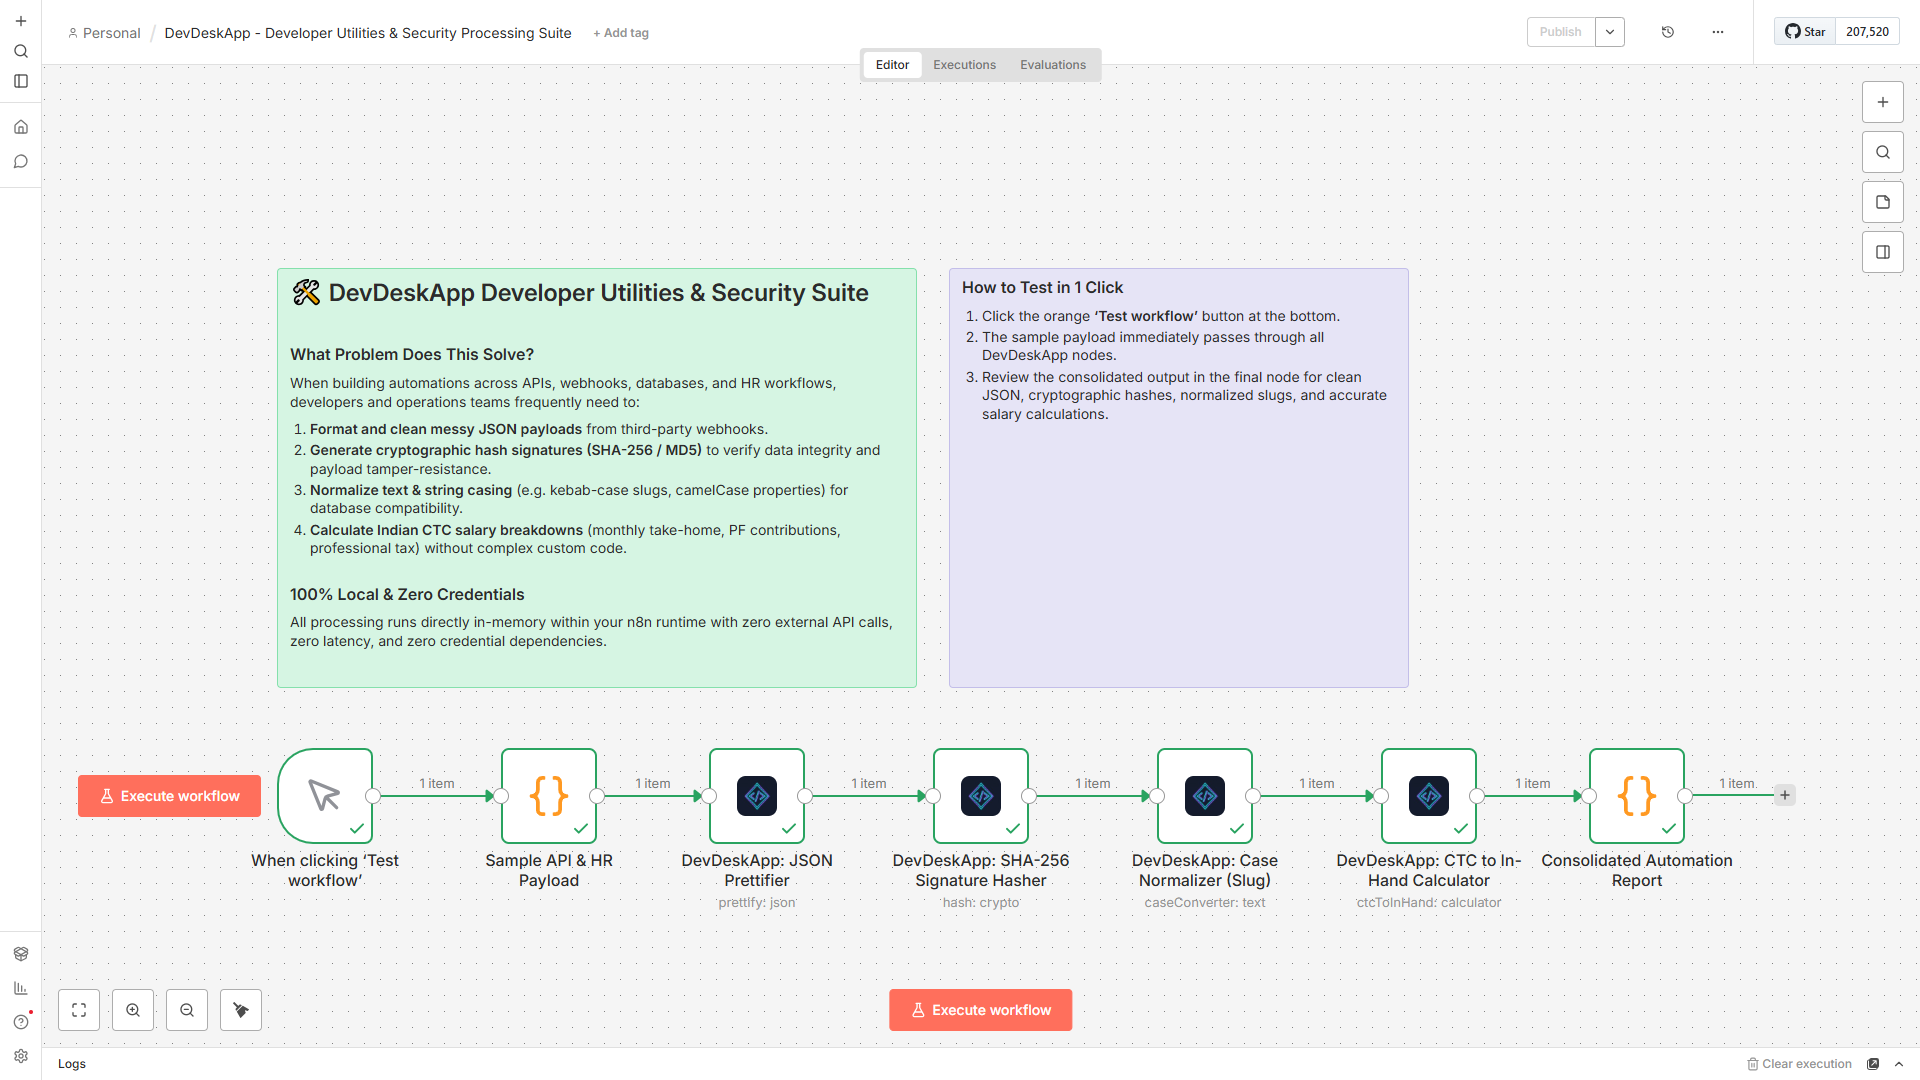Click the GitHub Star button
The height and width of the screenshot is (1080, 1920).
pyautogui.click(x=1806, y=32)
